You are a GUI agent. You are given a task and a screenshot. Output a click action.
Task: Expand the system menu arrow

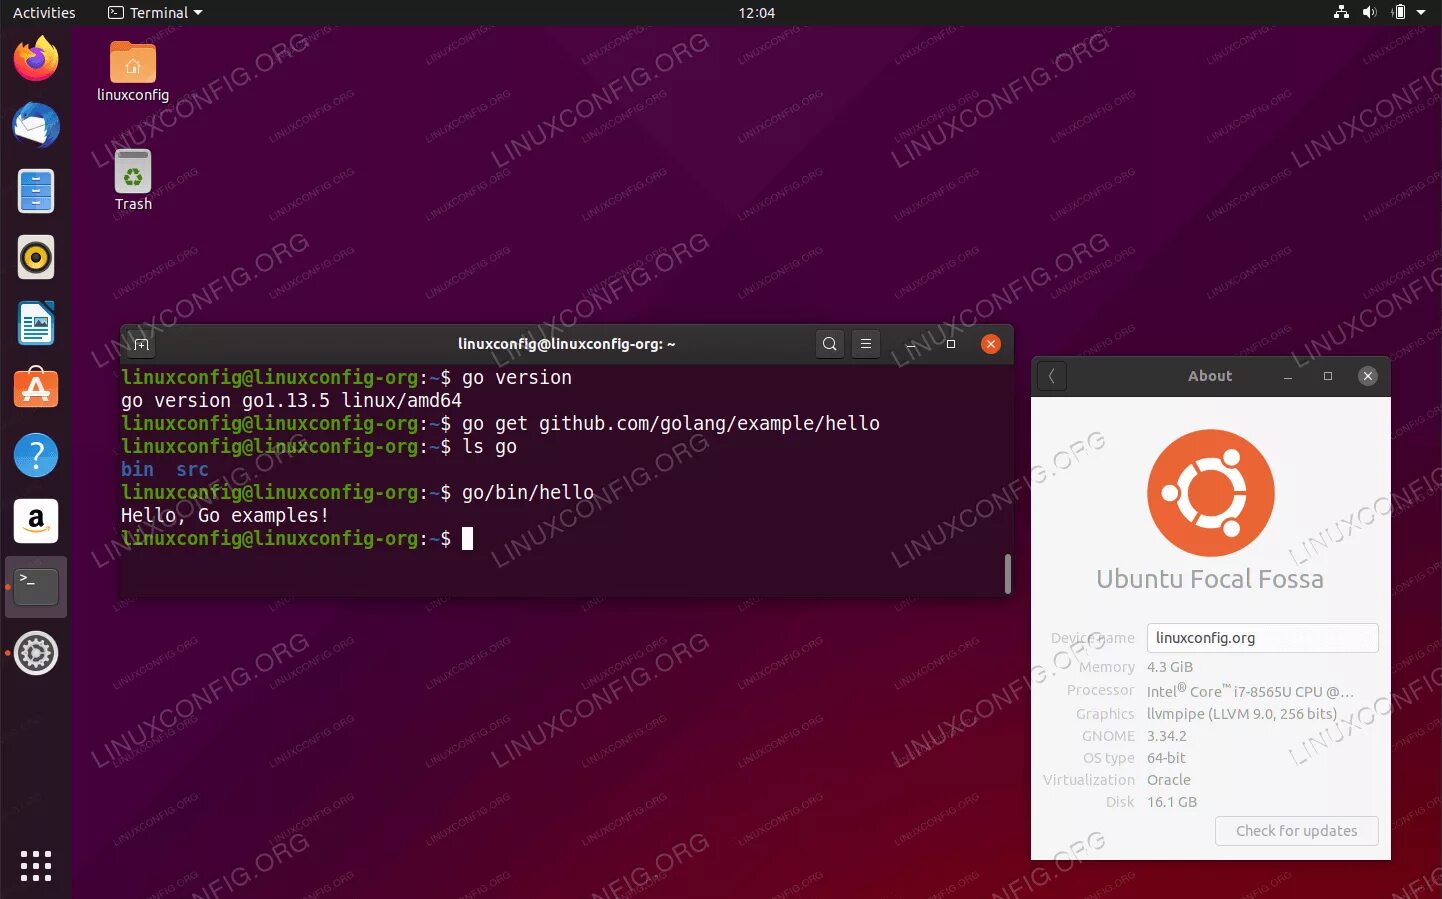[x=1421, y=12]
